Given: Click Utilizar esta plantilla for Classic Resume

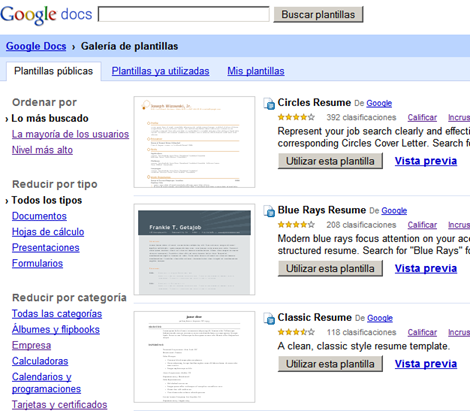Looking at the screenshot, I should click(x=330, y=364).
